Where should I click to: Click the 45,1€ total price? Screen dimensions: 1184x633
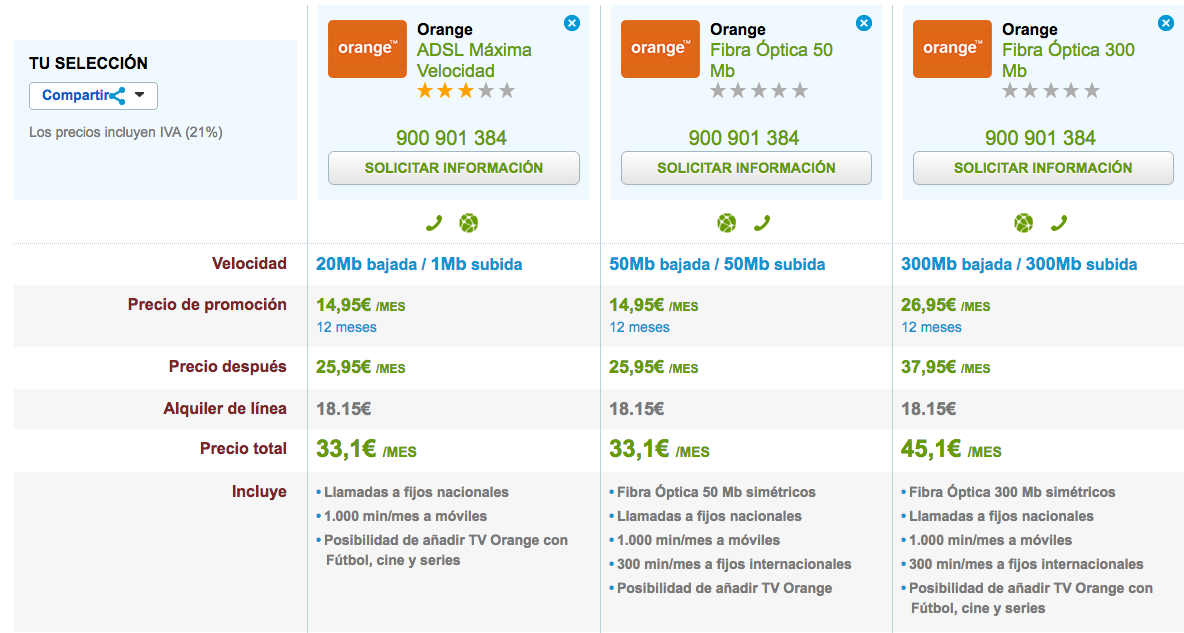pyautogui.click(x=951, y=449)
